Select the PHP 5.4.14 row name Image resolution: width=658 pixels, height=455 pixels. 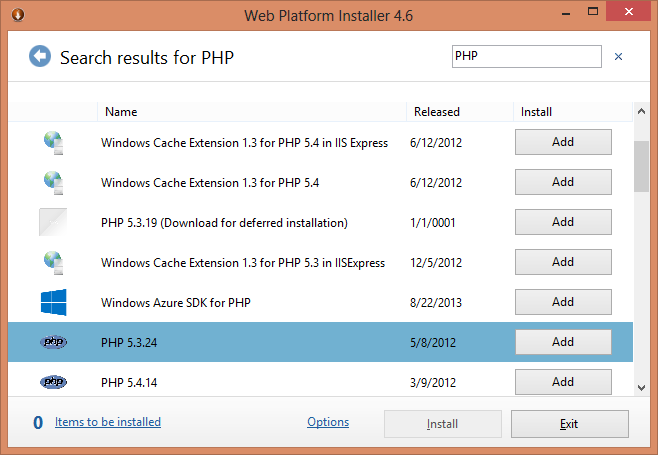pos(129,383)
